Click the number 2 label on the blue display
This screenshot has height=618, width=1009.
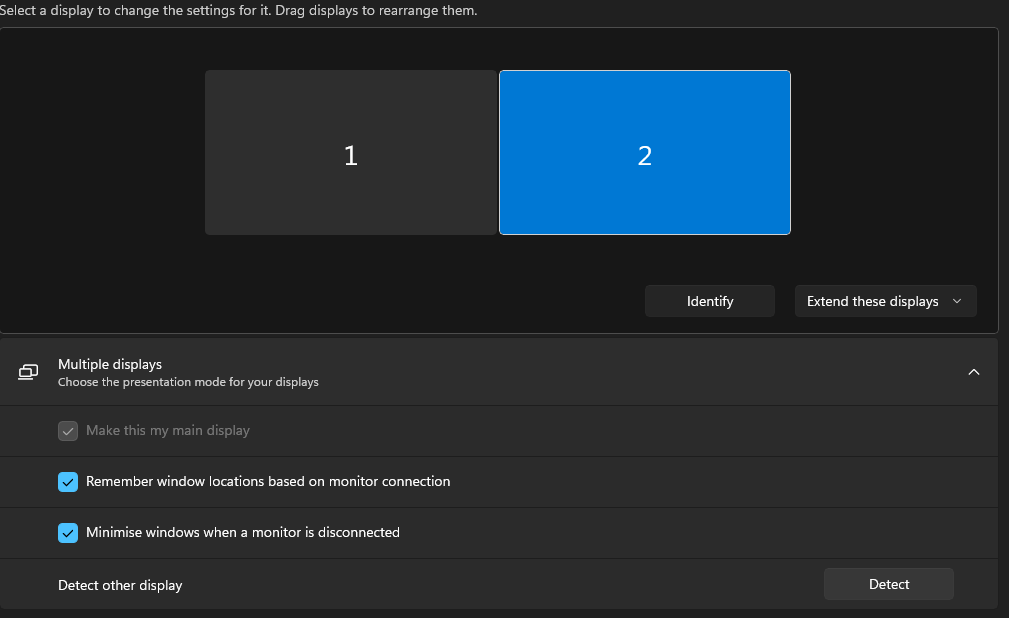coord(644,155)
